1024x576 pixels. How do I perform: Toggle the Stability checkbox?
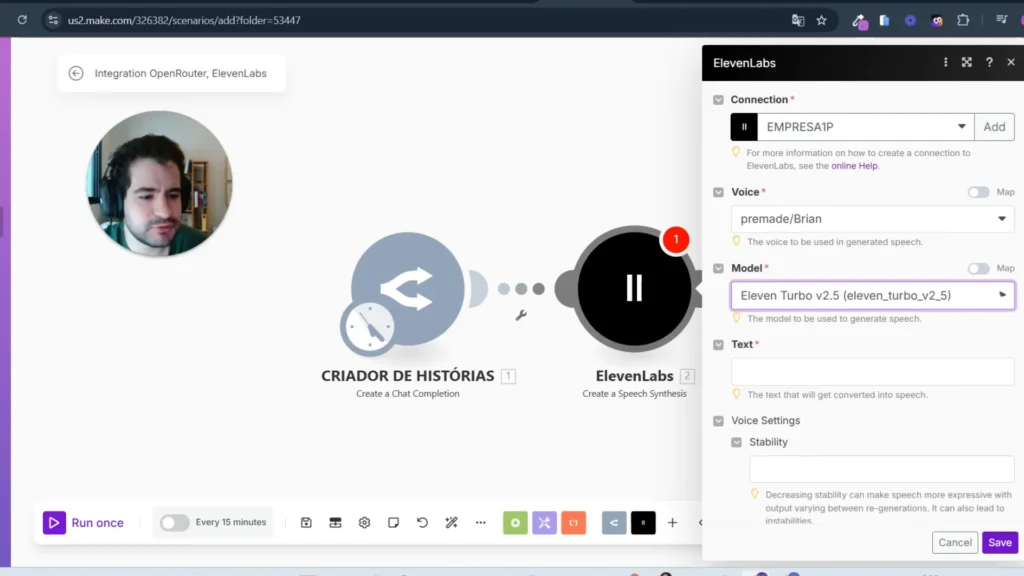tap(737, 442)
